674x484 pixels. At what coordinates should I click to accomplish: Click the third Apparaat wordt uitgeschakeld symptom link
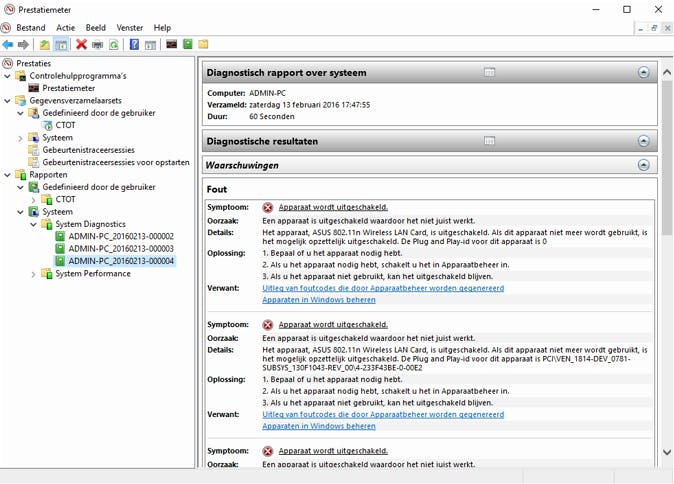tap(333, 451)
